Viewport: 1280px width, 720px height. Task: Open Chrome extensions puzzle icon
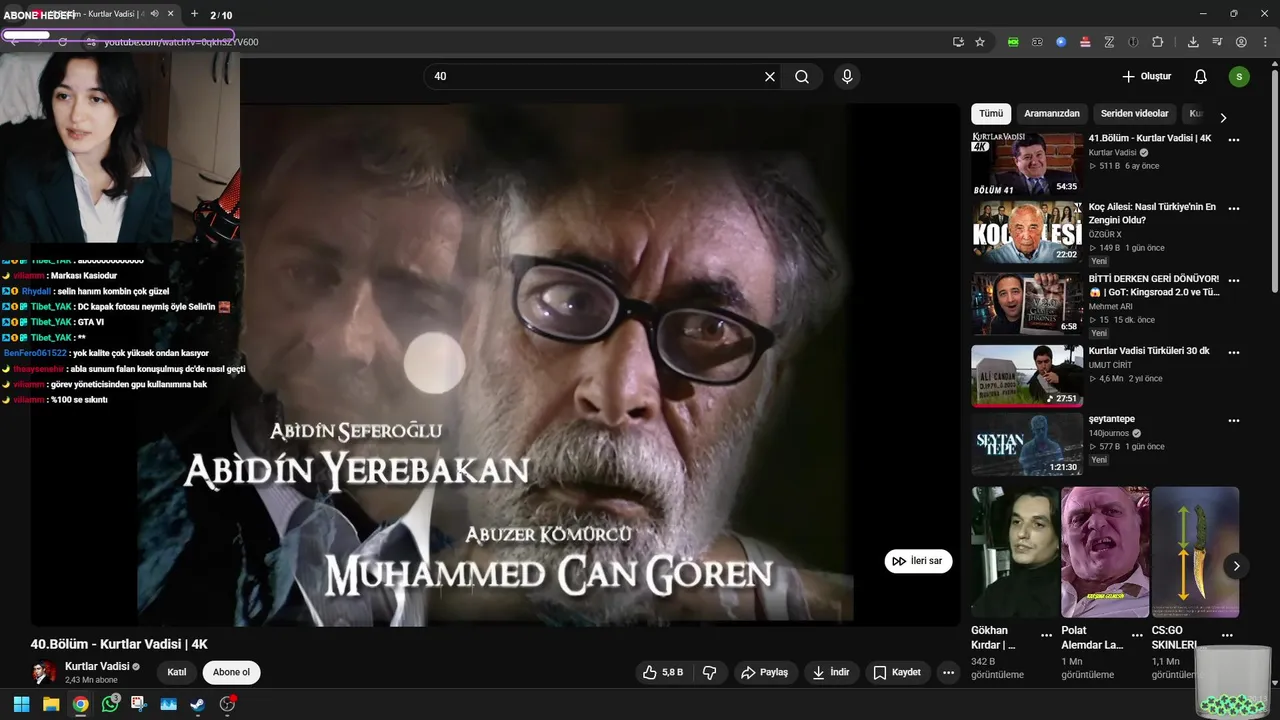(x=1158, y=42)
